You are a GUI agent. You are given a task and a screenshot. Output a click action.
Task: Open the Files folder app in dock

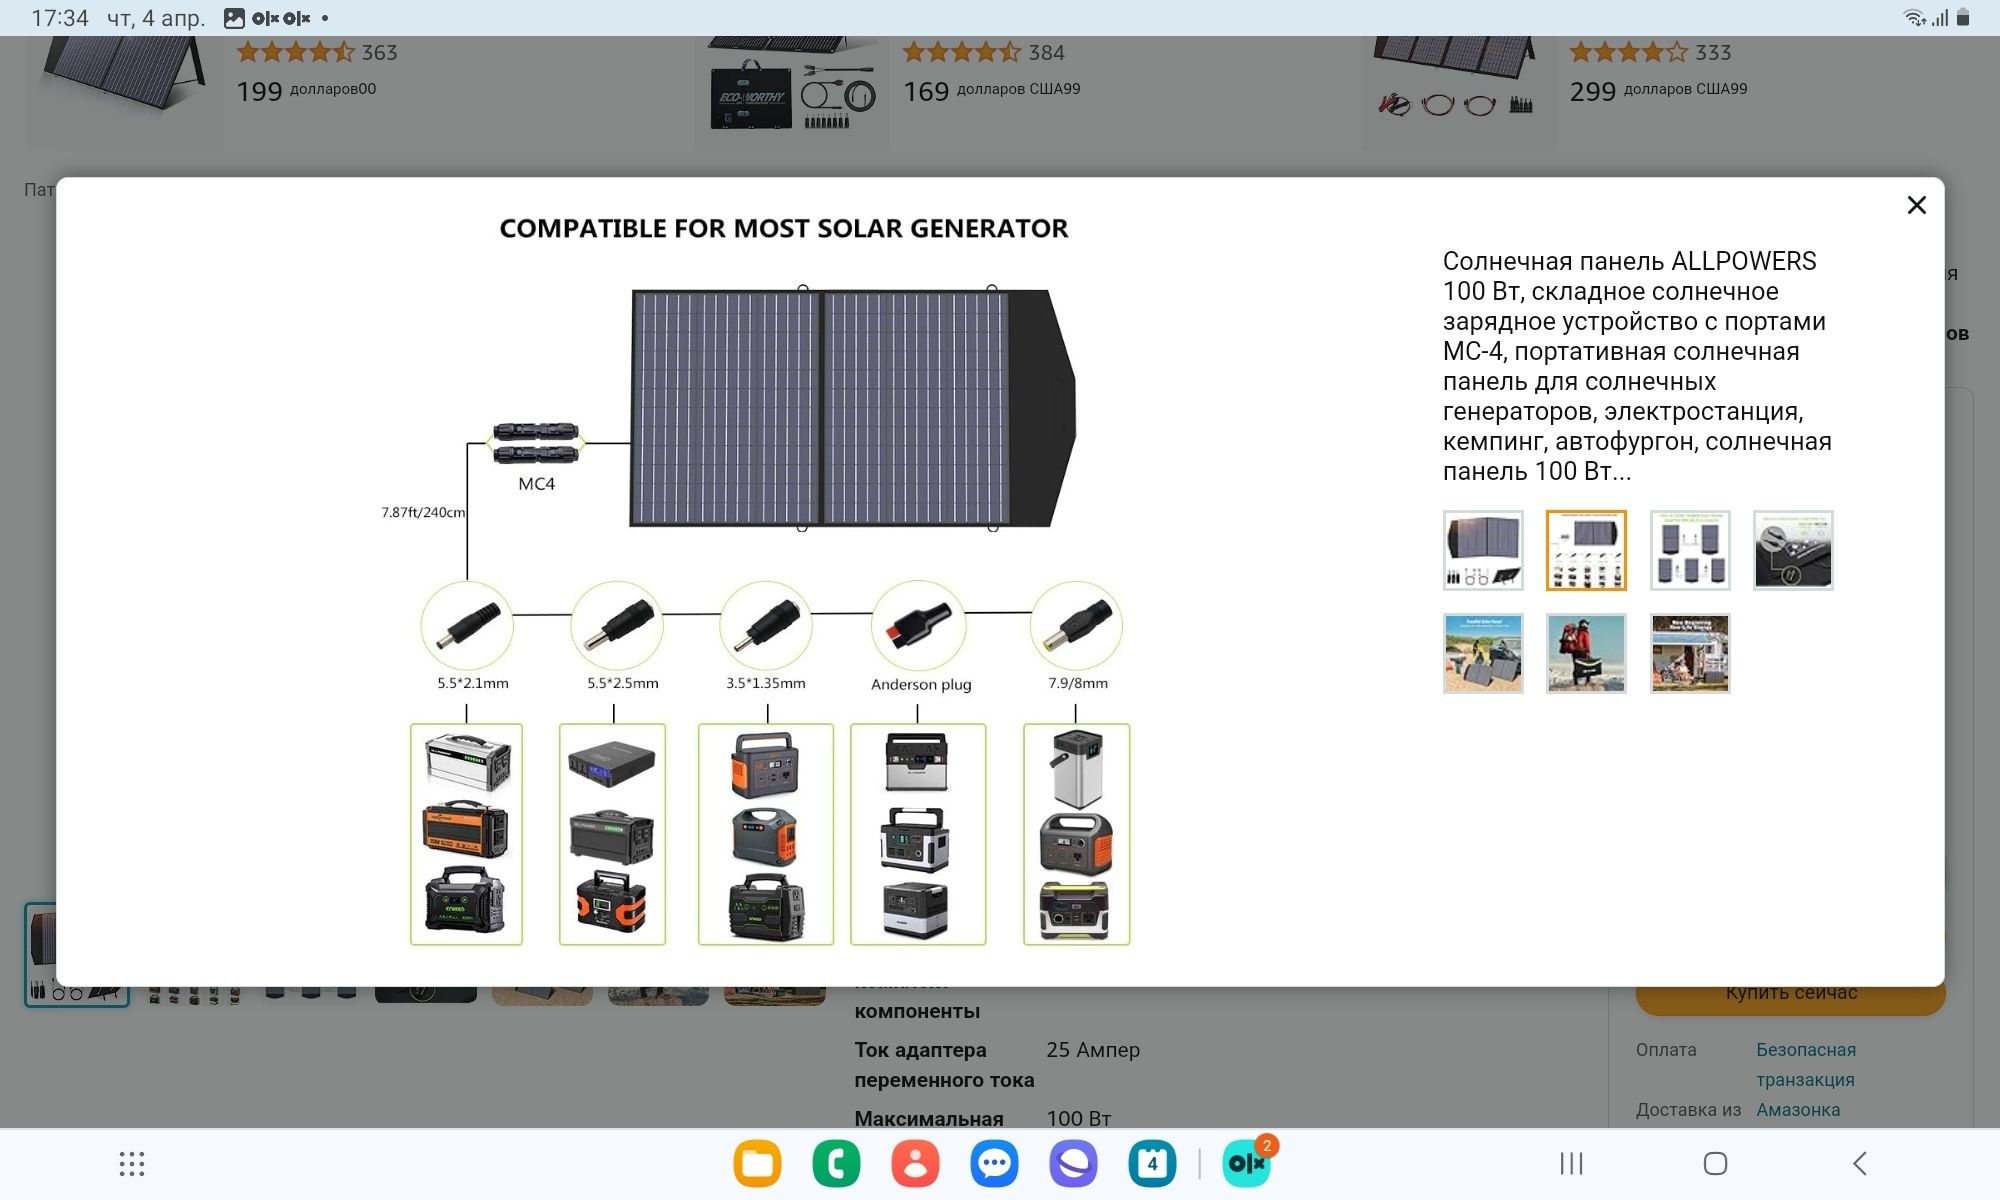tap(757, 1163)
